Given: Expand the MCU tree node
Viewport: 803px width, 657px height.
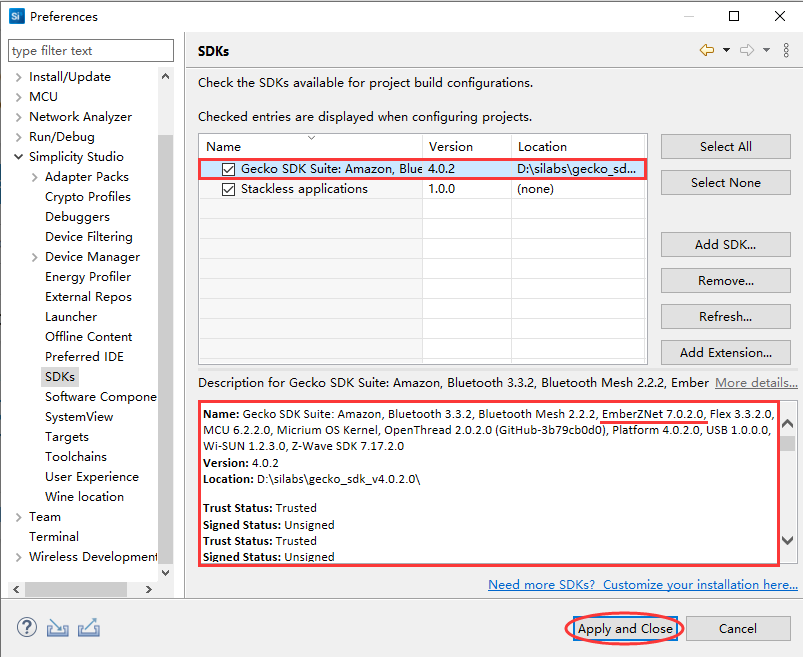Looking at the screenshot, I should [19, 97].
